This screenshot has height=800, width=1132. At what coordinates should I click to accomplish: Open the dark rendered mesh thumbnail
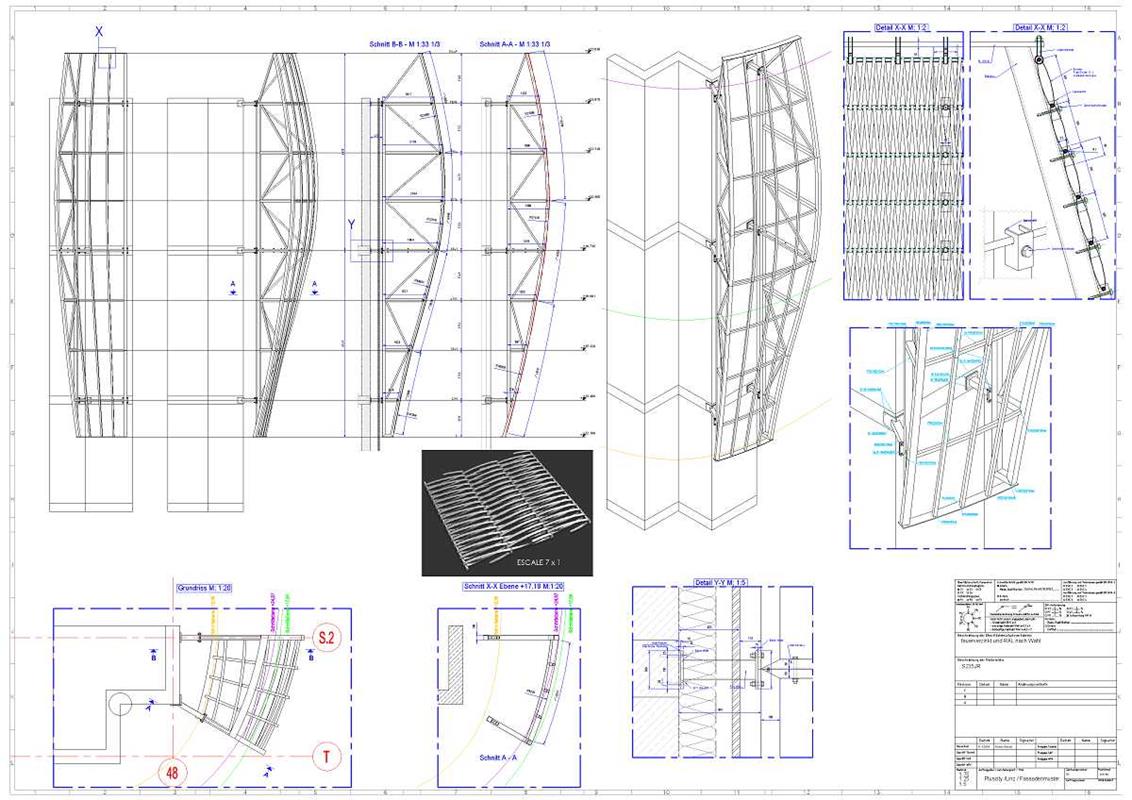[507, 513]
